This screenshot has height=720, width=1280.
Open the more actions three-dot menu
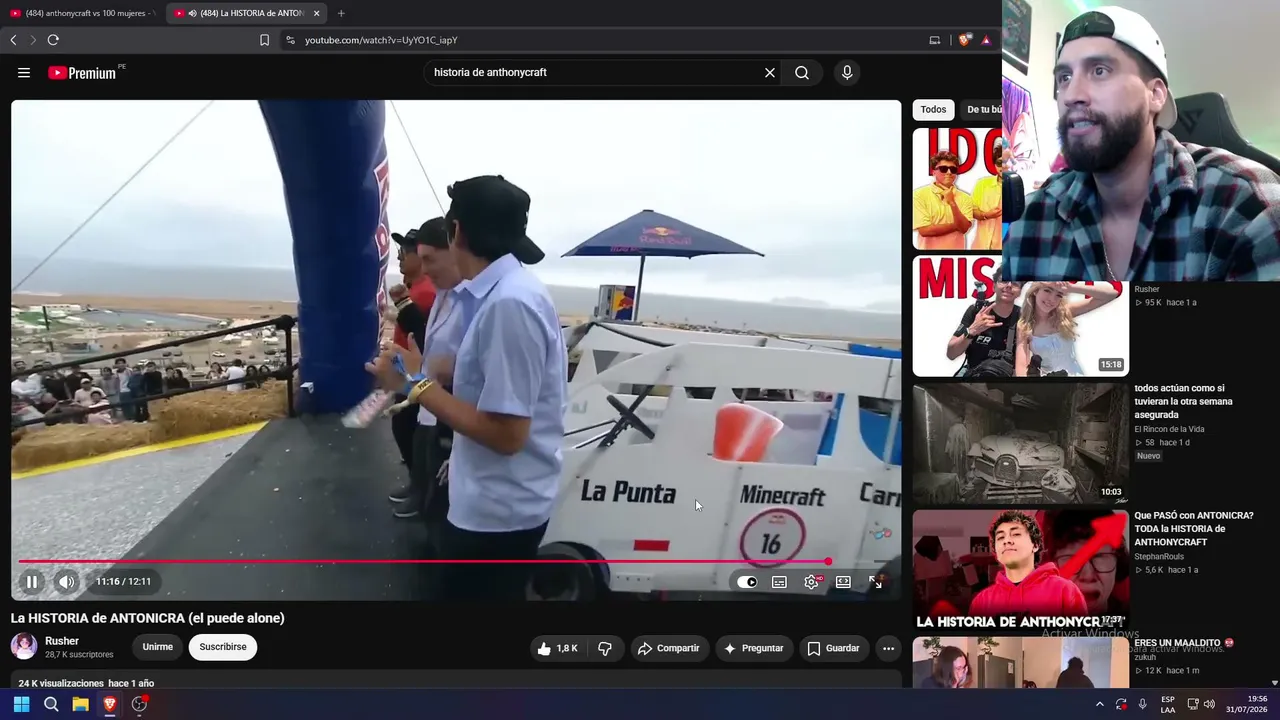[x=888, y=648]
